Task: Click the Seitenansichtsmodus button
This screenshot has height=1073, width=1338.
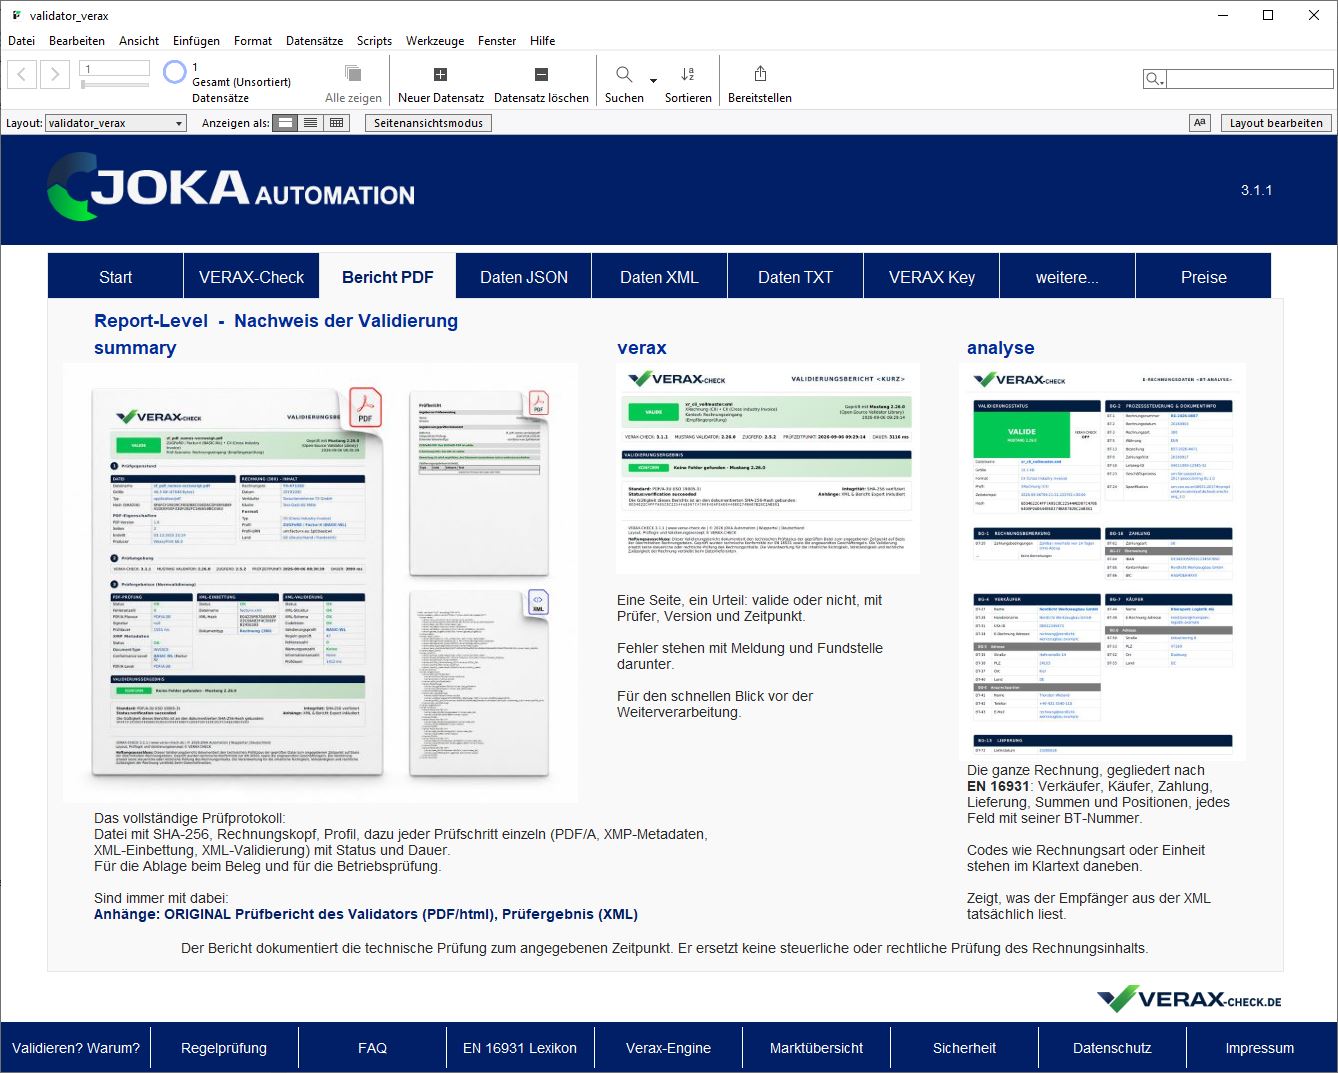Action: click(428, 123)
